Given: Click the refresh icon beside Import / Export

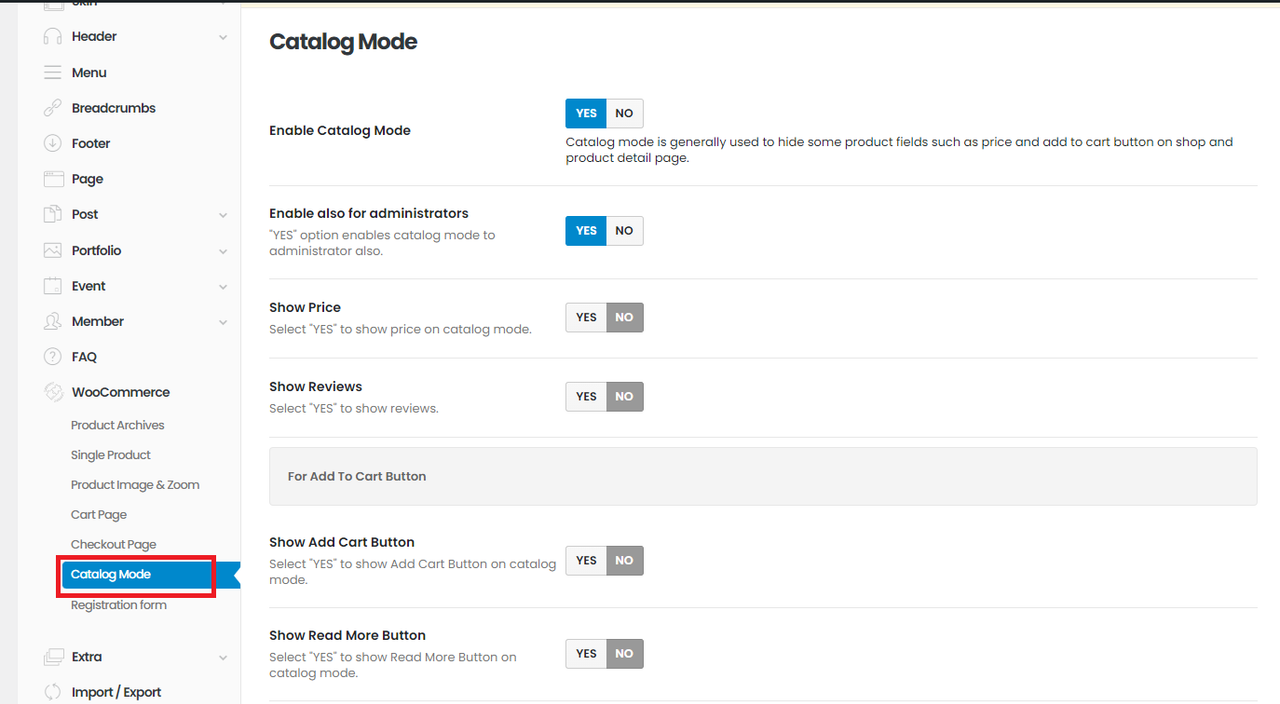Looking at the screenshot, I should (x=53, y=692).
